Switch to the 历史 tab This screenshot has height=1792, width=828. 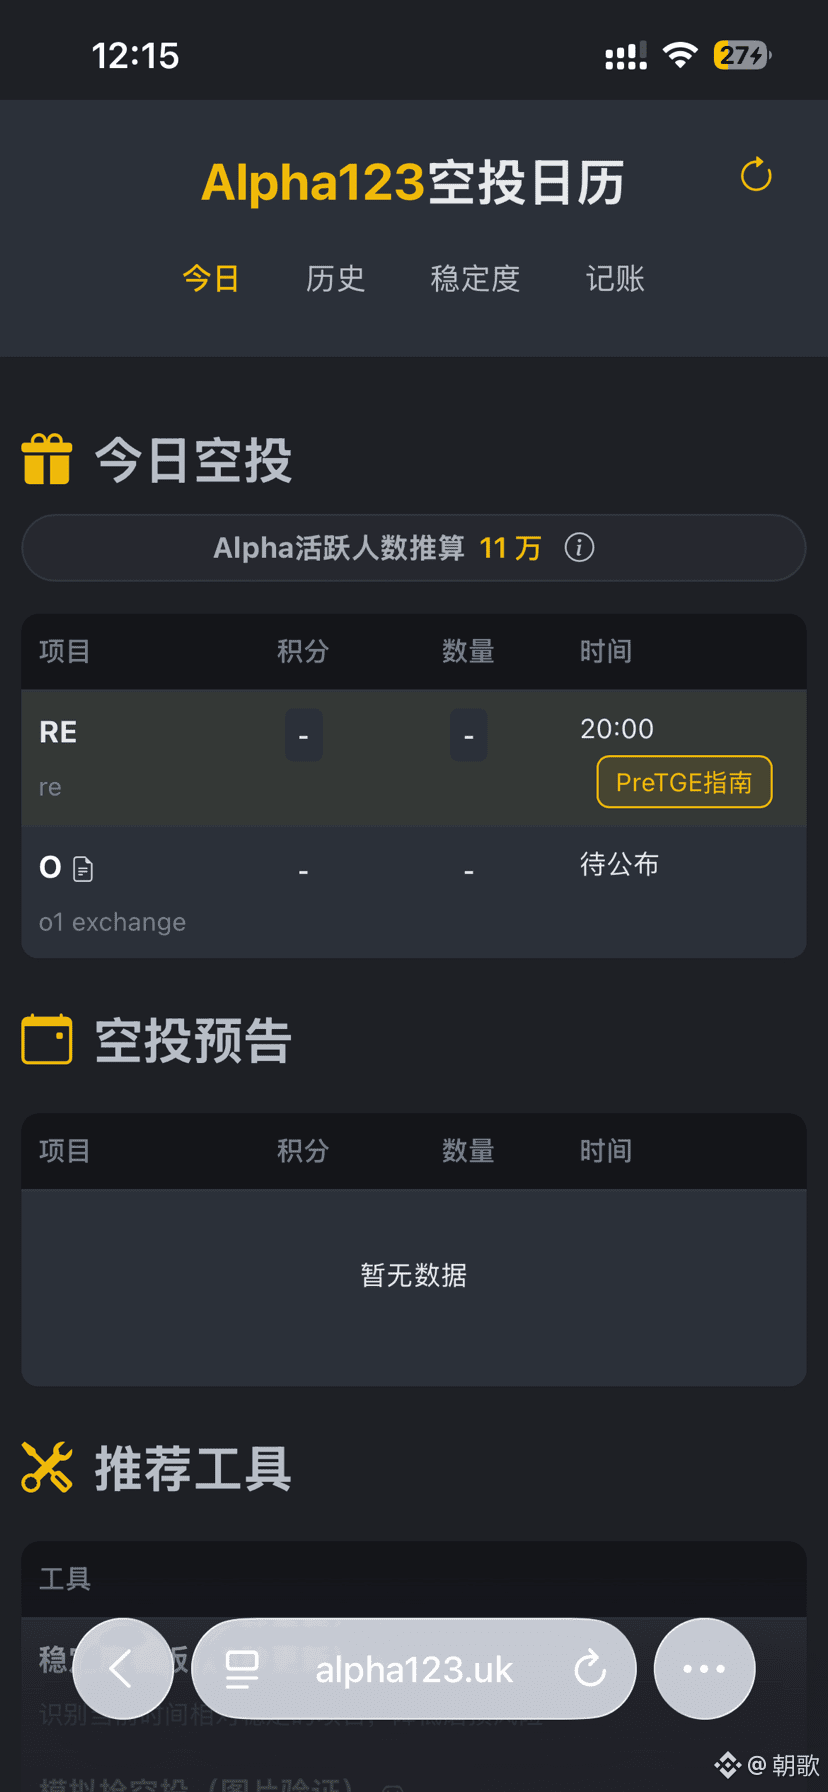click(335, 278)
